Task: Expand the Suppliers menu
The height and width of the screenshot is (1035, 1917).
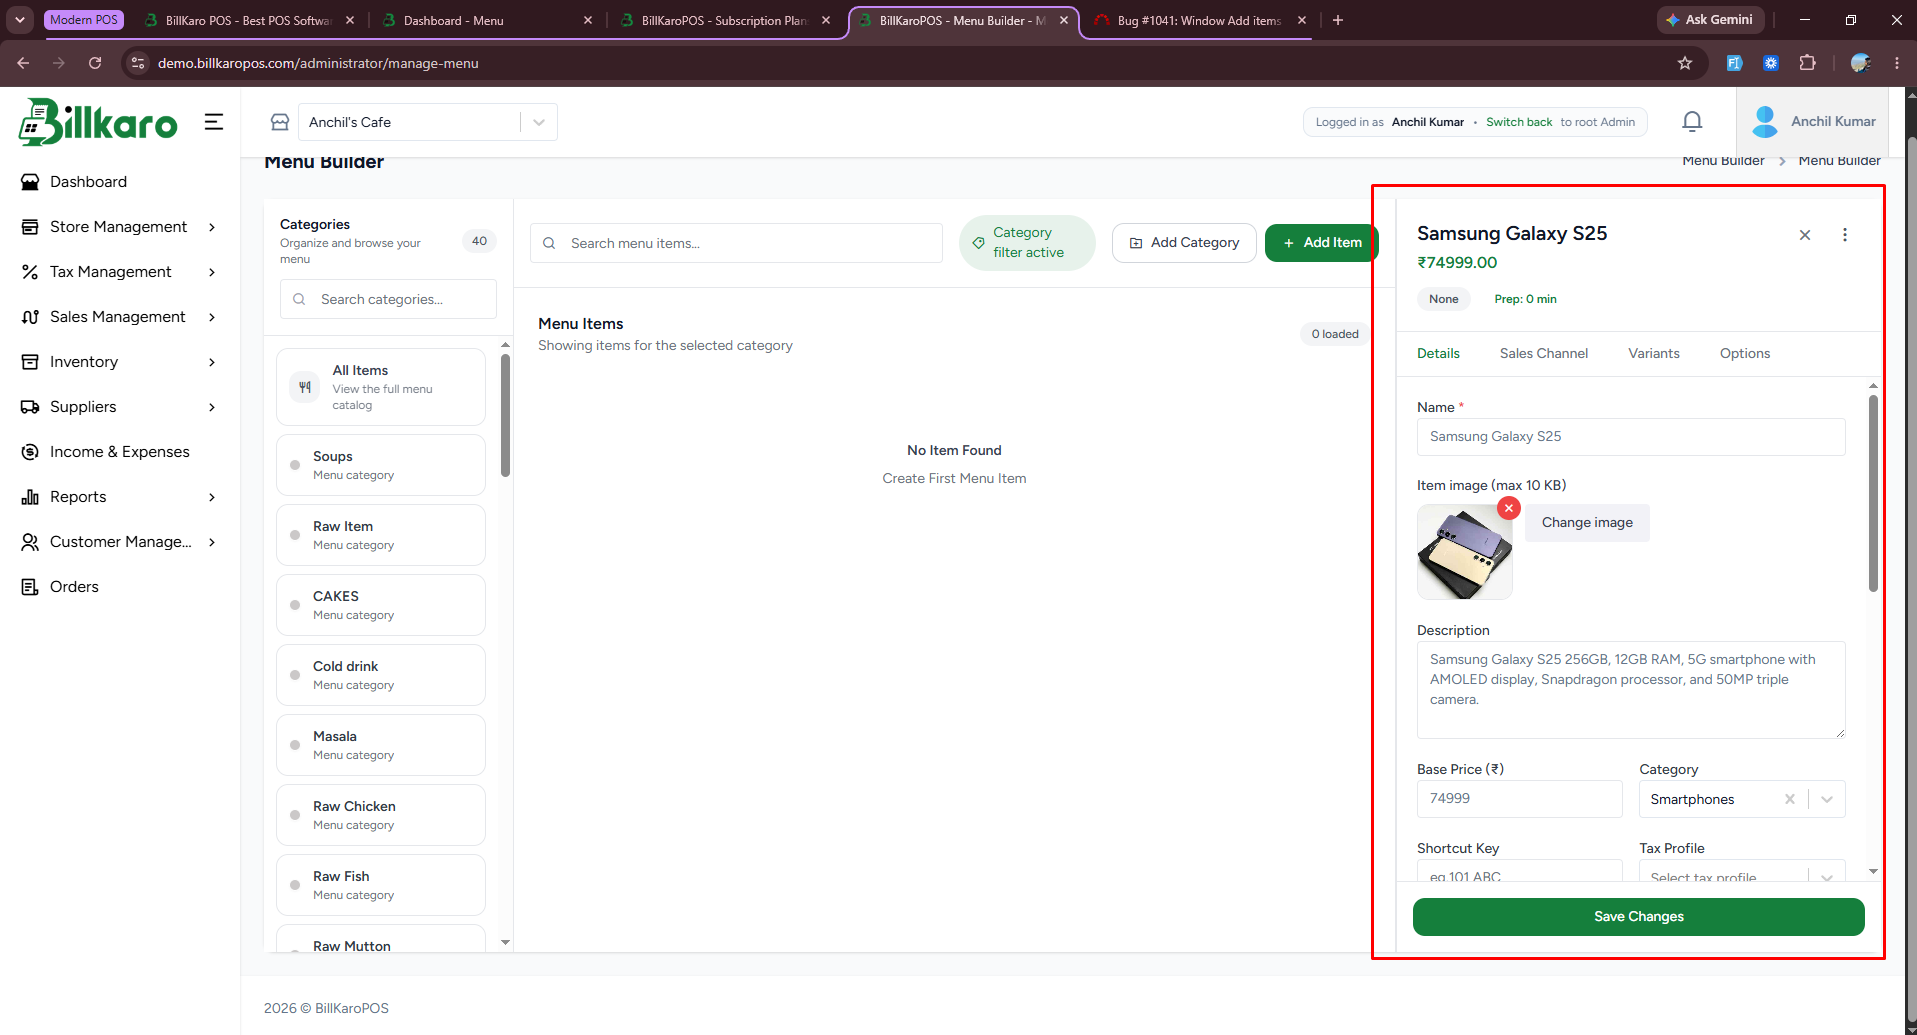Action: coord(120,407)
